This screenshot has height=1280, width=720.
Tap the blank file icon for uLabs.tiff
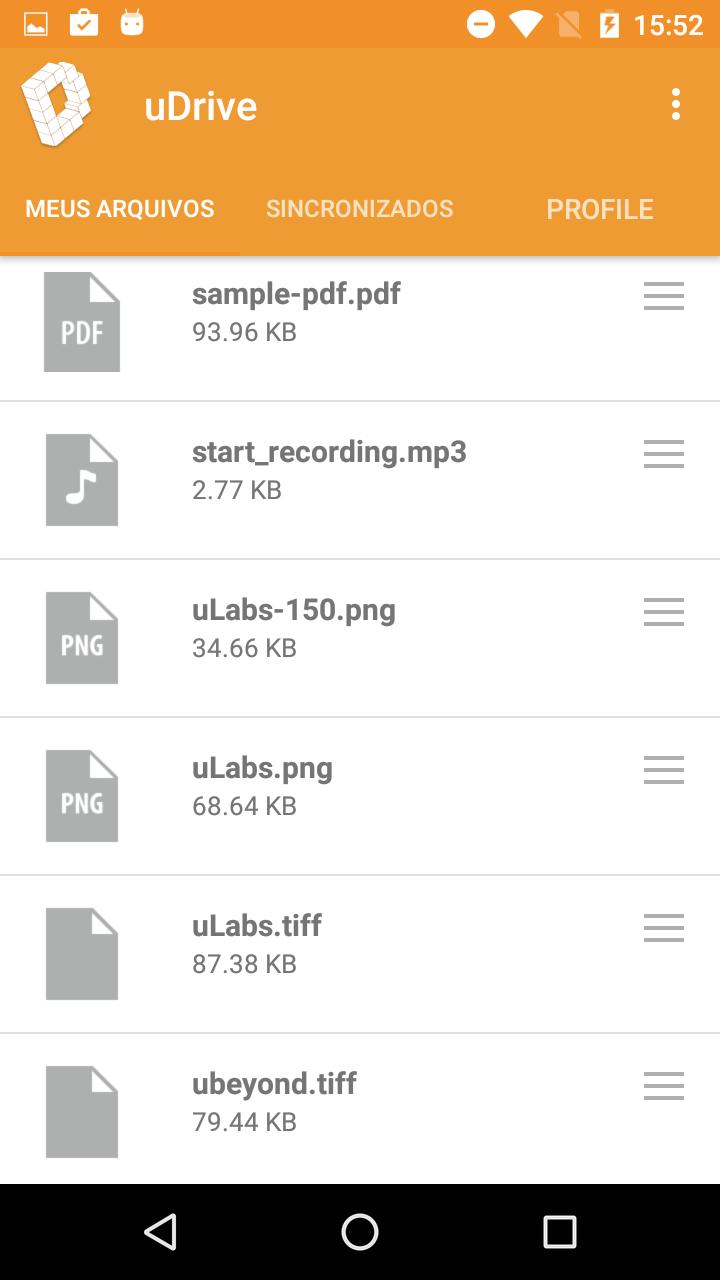82,954
